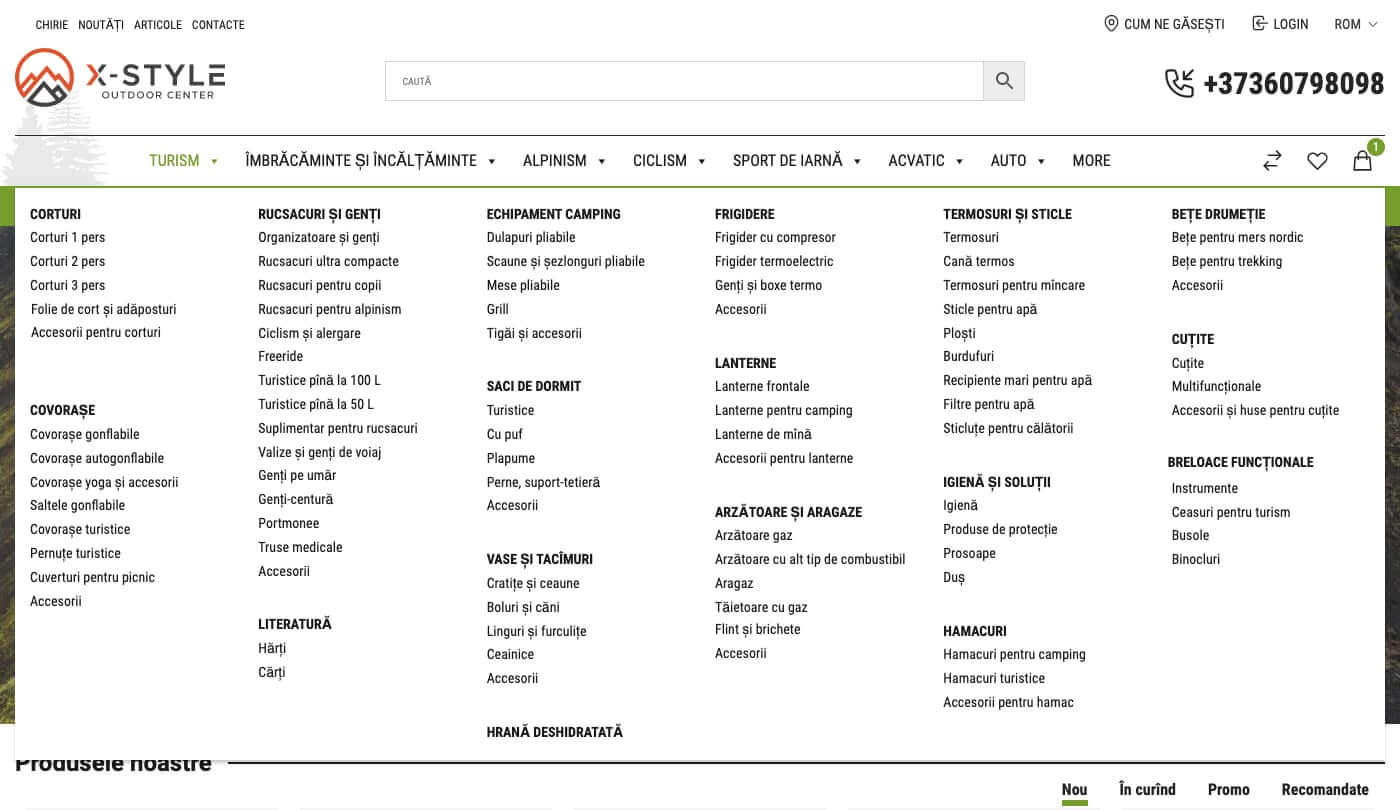Screen dimensions: 1400x810
Task: Open Ceasuri pentru turism
Action: point(1231,512)
